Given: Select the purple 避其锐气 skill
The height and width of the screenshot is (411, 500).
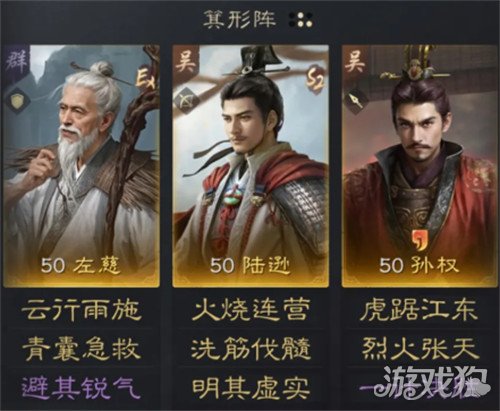Looking at the screenshot, I should coord(81,388).
